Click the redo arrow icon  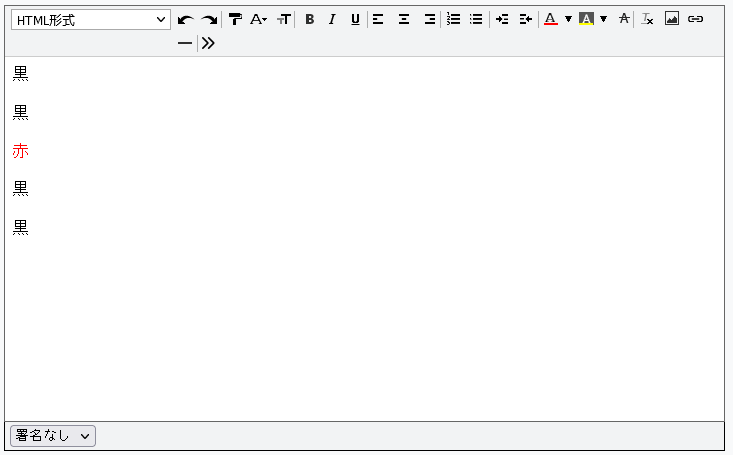[209, 19]
